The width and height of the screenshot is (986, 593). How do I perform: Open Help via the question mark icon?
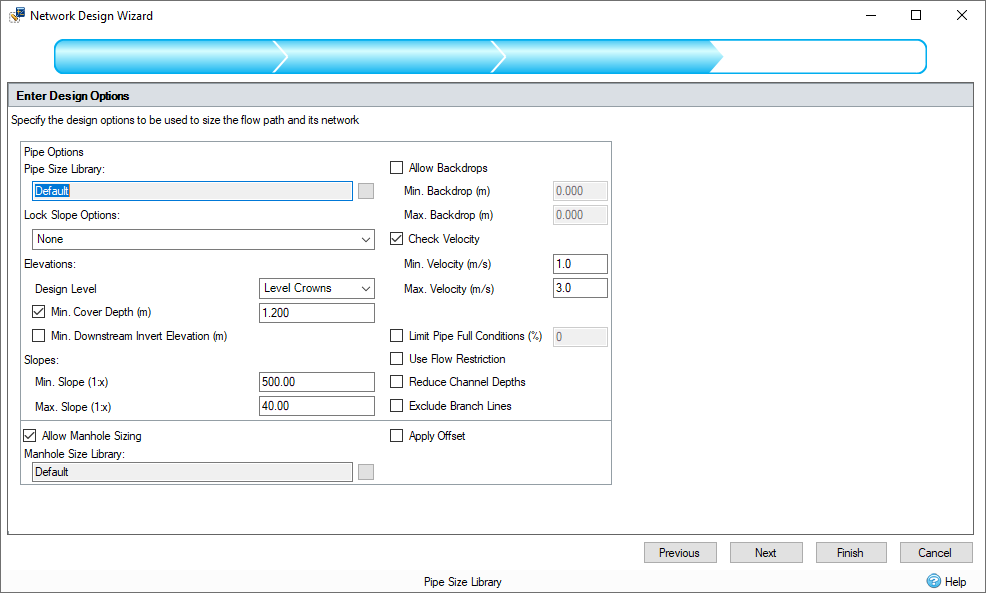[934, 581]
